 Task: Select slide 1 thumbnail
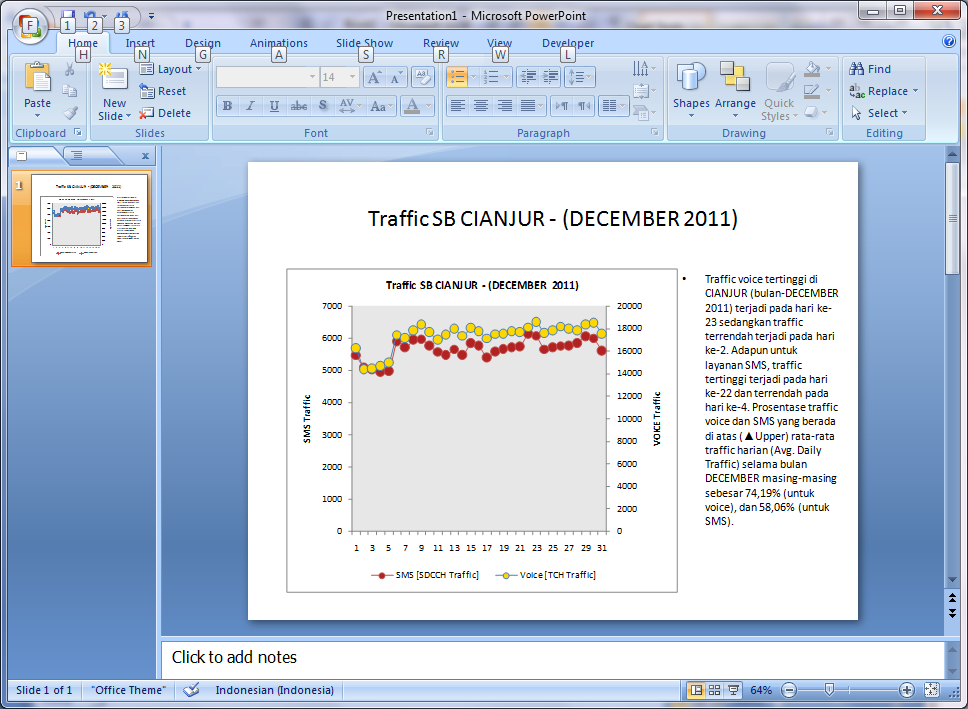pyautogui.click(x=90, y=218)
